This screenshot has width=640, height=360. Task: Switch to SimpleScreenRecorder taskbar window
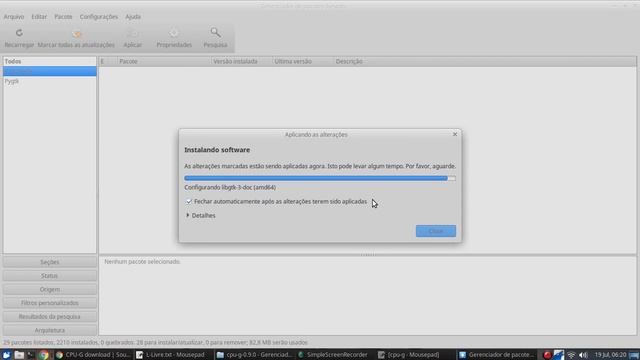click(334, 355)
